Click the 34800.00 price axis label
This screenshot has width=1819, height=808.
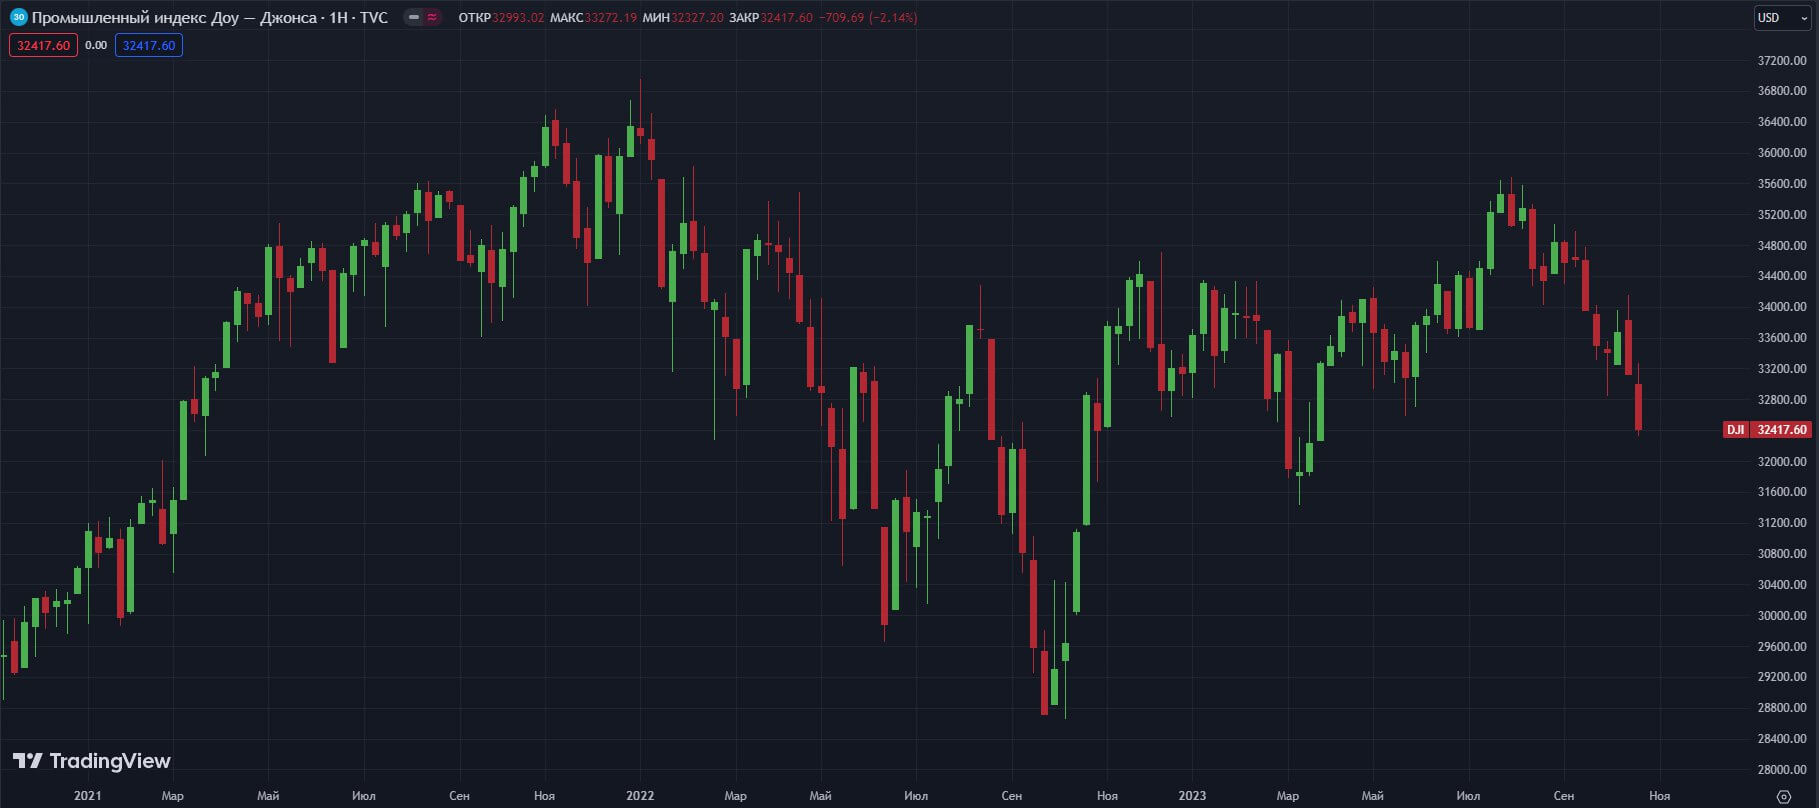(1782, 246)
